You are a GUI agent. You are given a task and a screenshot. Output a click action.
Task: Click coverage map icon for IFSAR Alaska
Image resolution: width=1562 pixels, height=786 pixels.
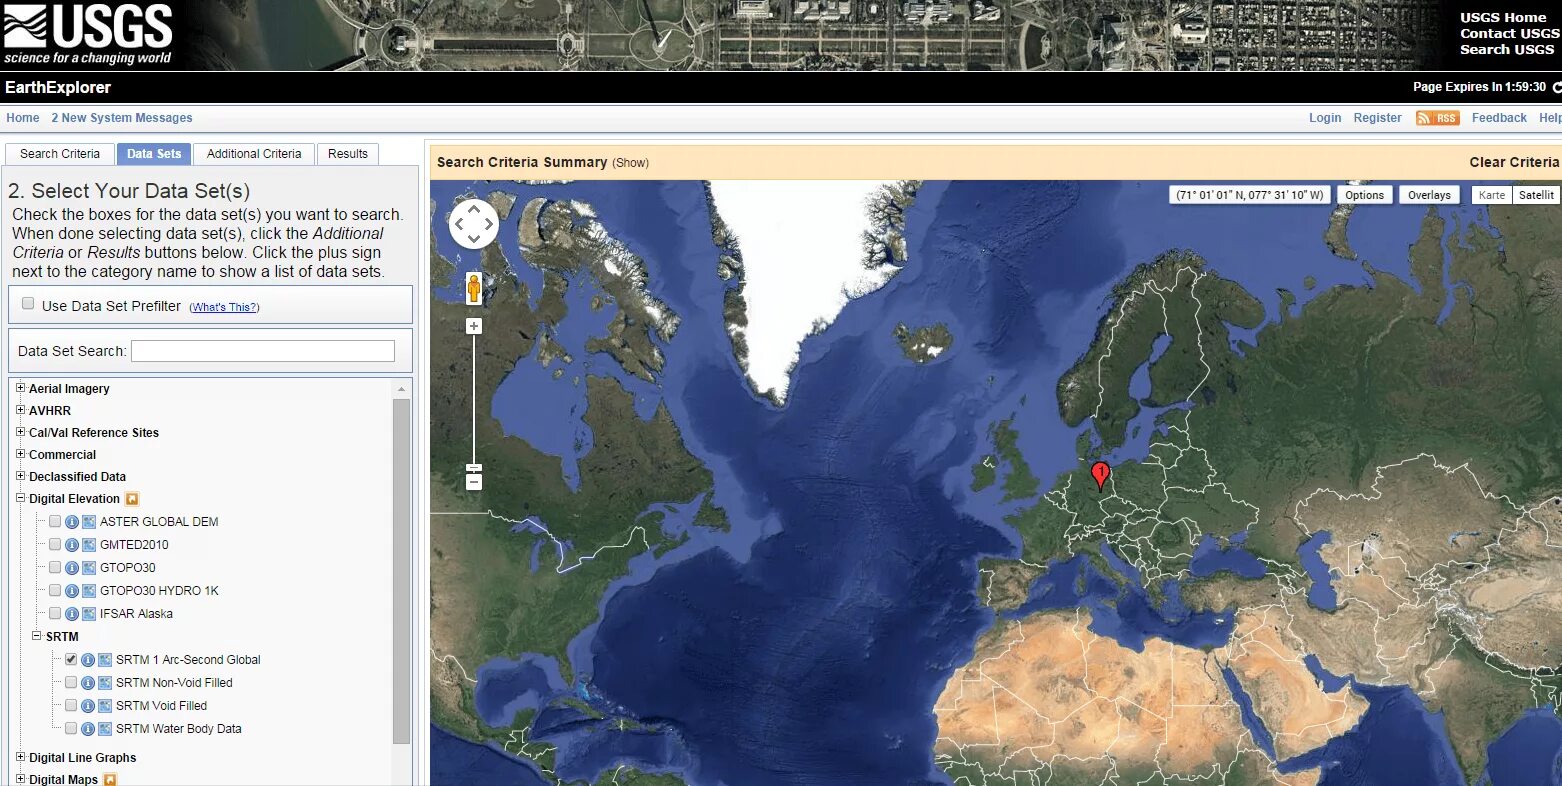89,614
